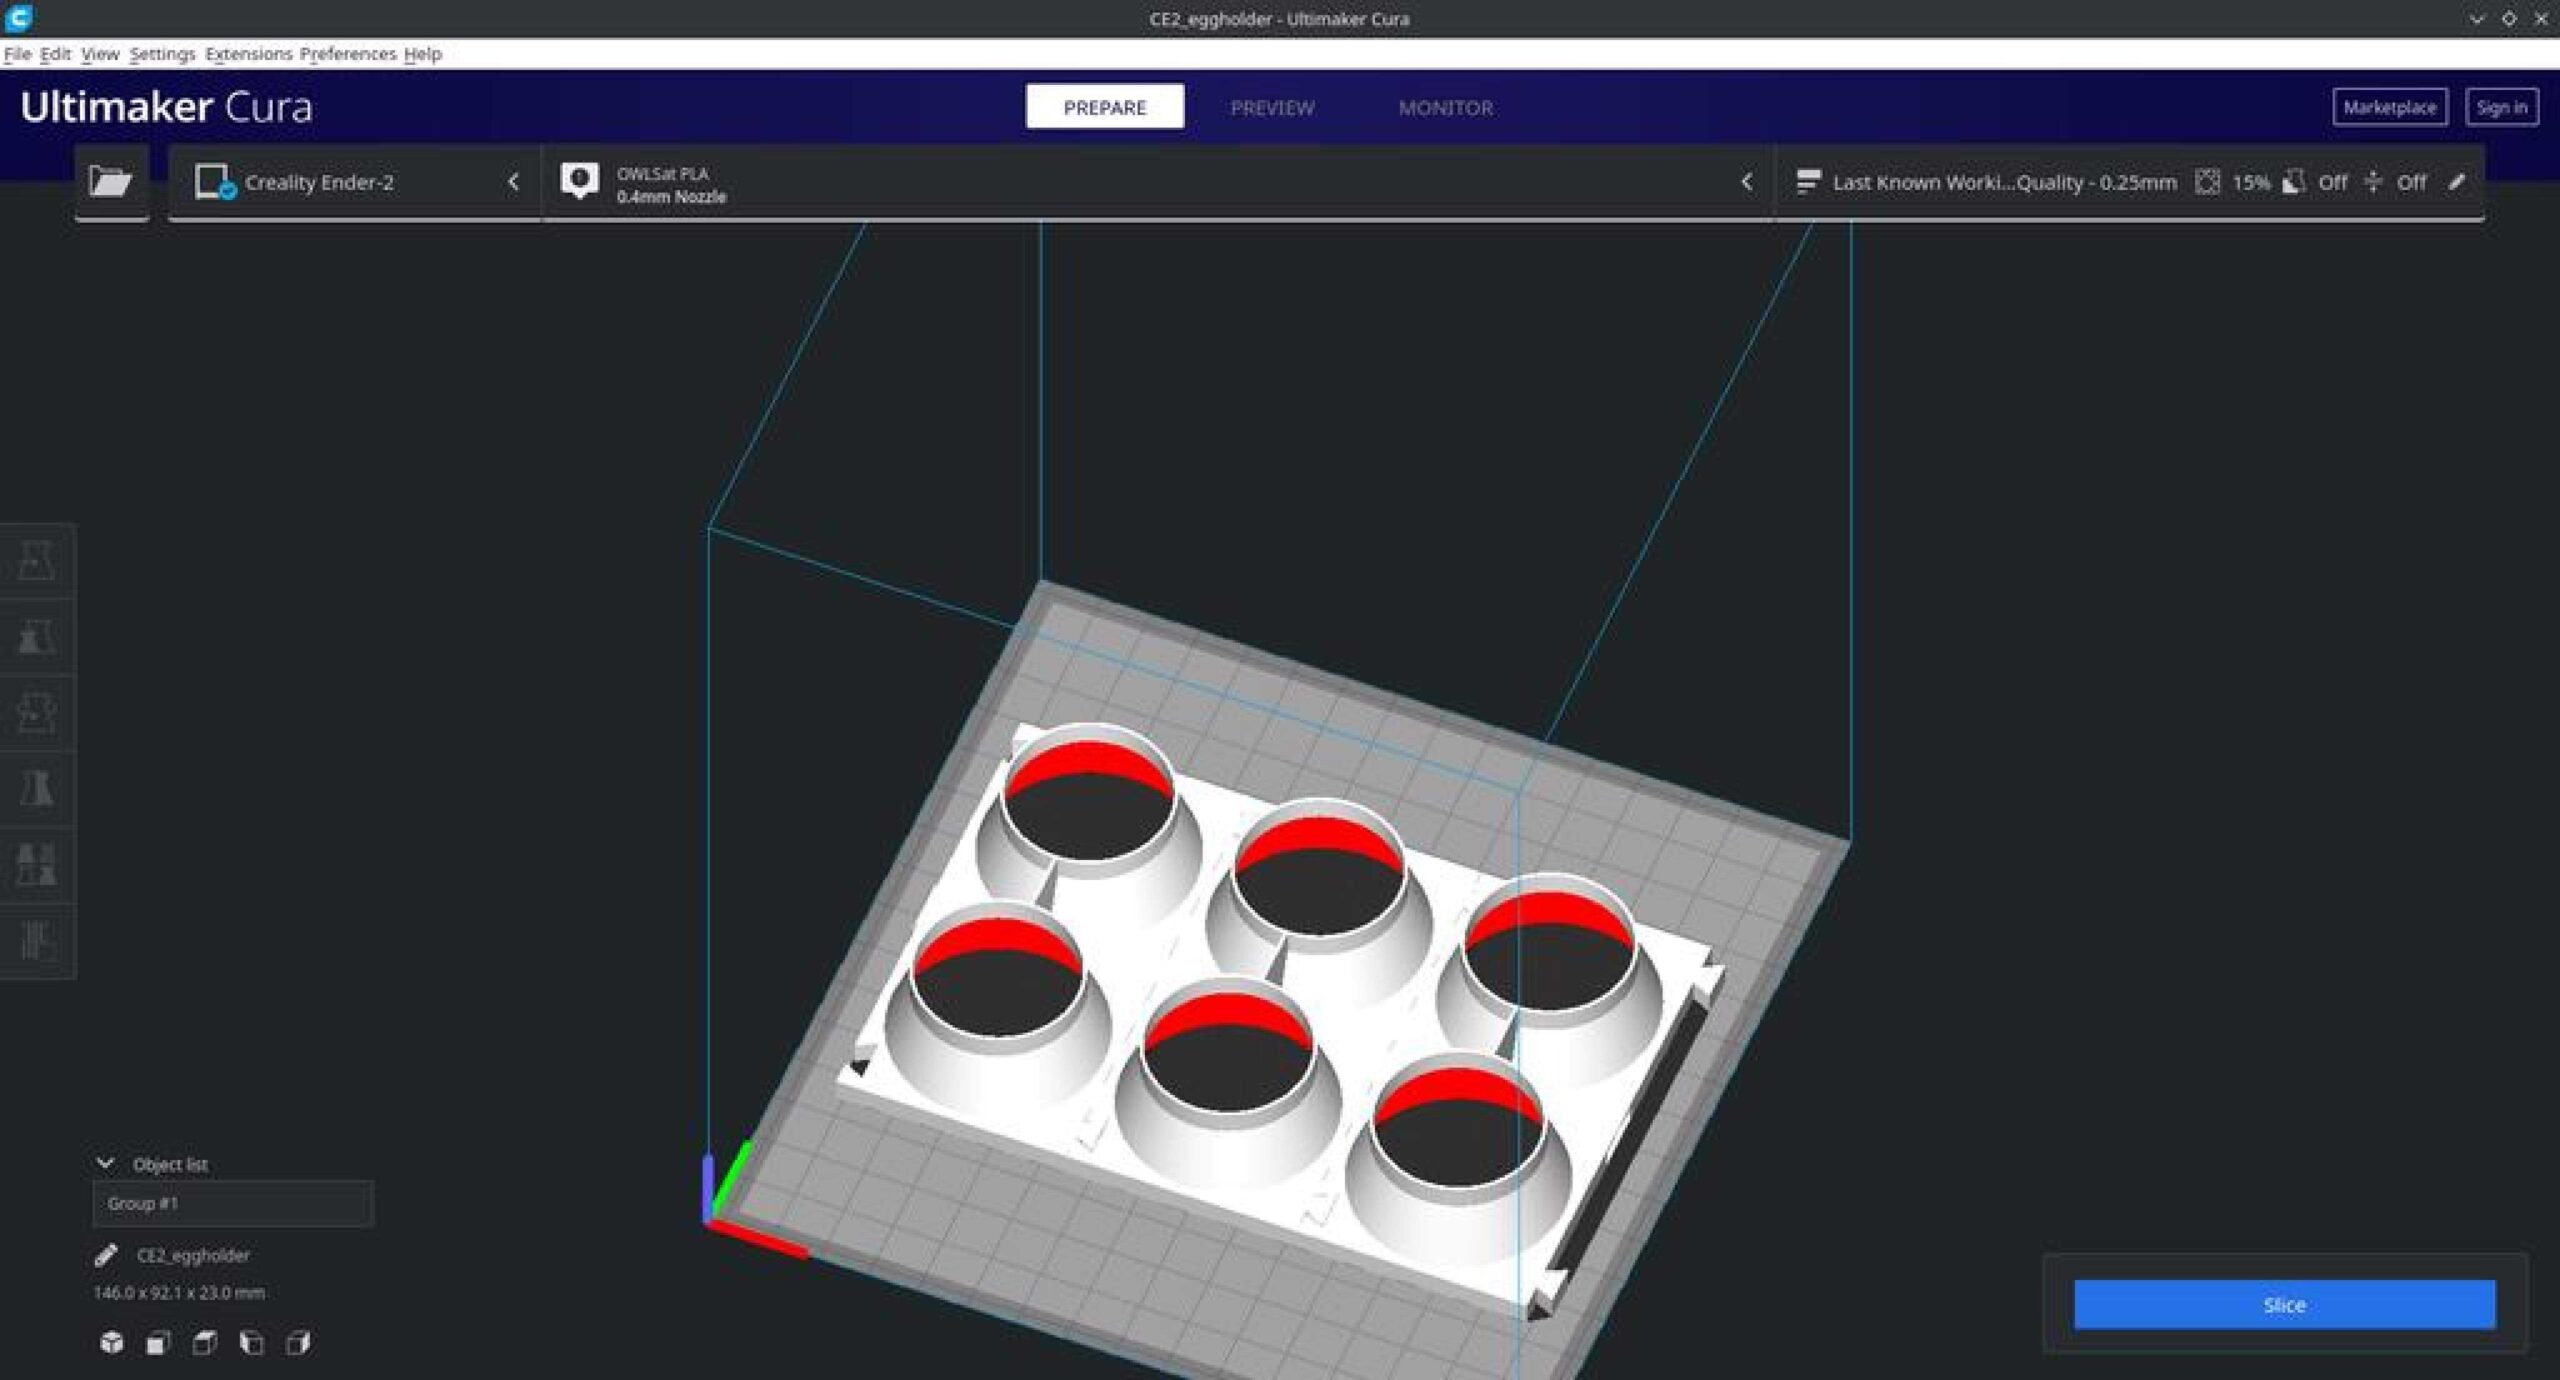Select the Mirror tool in sidebar
Image resolution: width=2560 pixels, height=1380 pixels.
[37, 789]
